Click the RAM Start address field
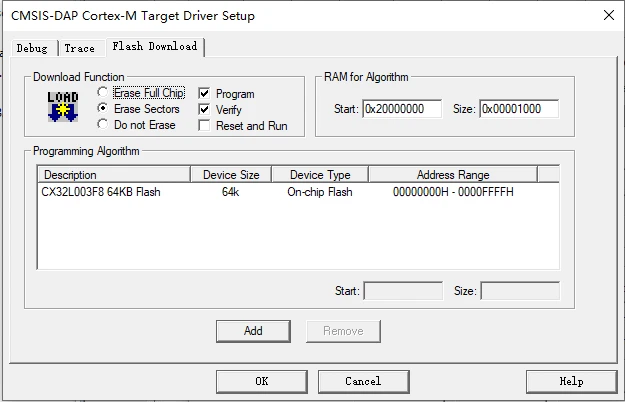This screenshot has height=402, width=625. click(401, 109)
